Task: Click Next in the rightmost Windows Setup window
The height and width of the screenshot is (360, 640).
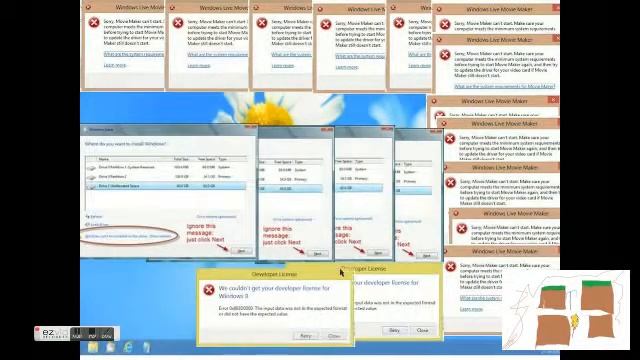Action: point(427,256)
